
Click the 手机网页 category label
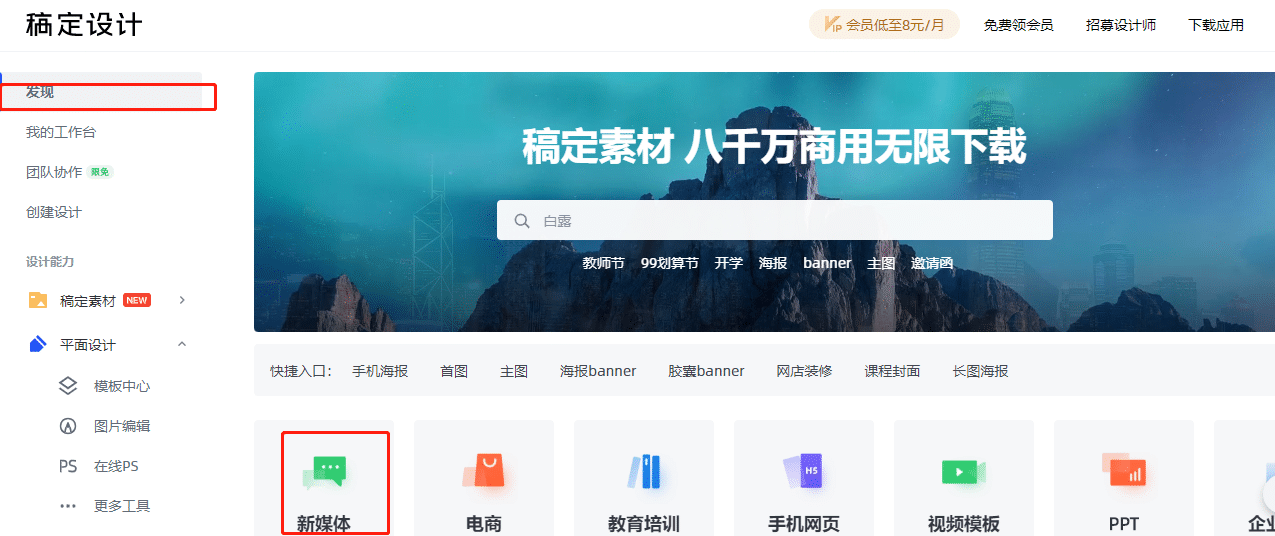point(804,524)
